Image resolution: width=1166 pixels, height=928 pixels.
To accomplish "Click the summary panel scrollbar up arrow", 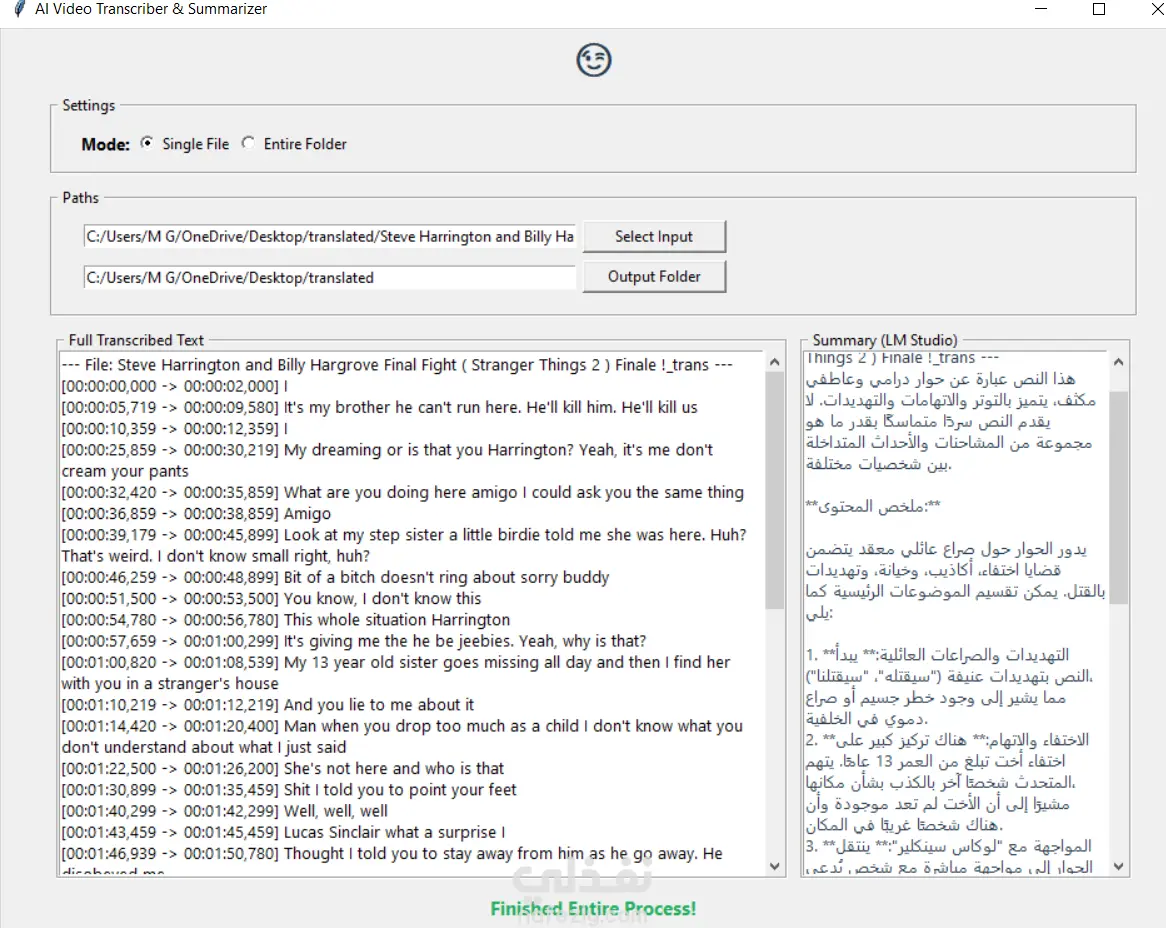I will coord(1118,362).
